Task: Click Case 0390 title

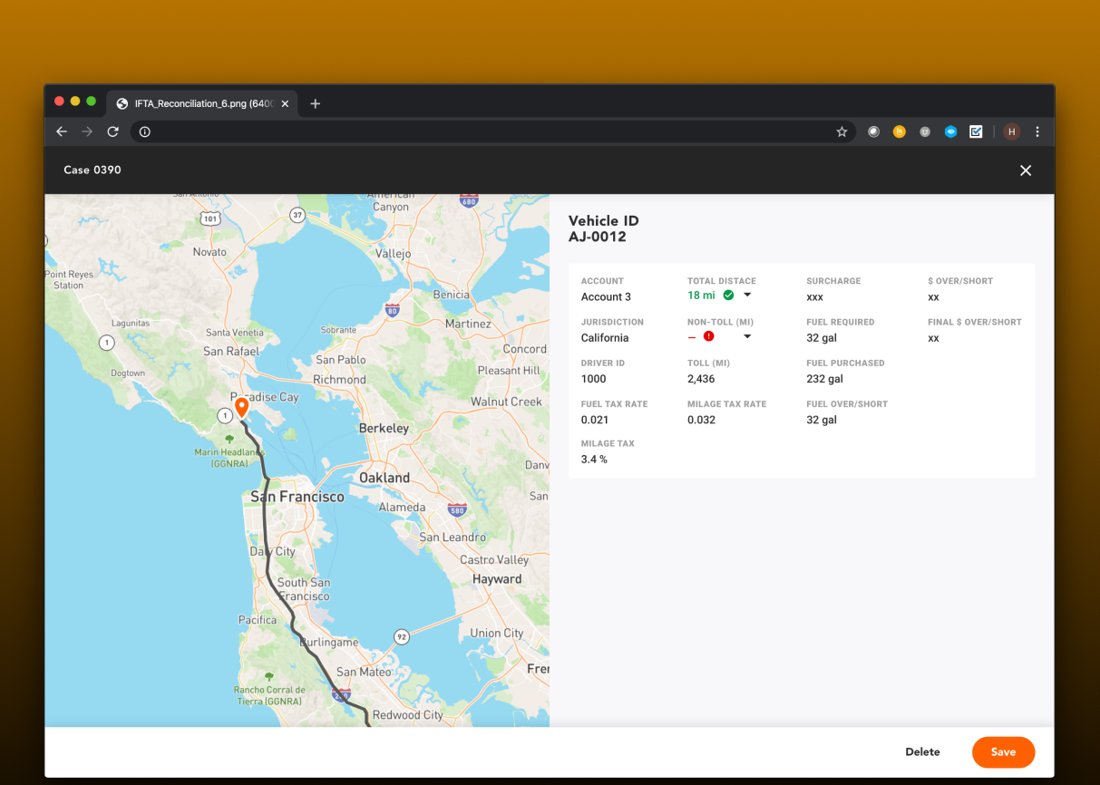Action: click(92, 170)
